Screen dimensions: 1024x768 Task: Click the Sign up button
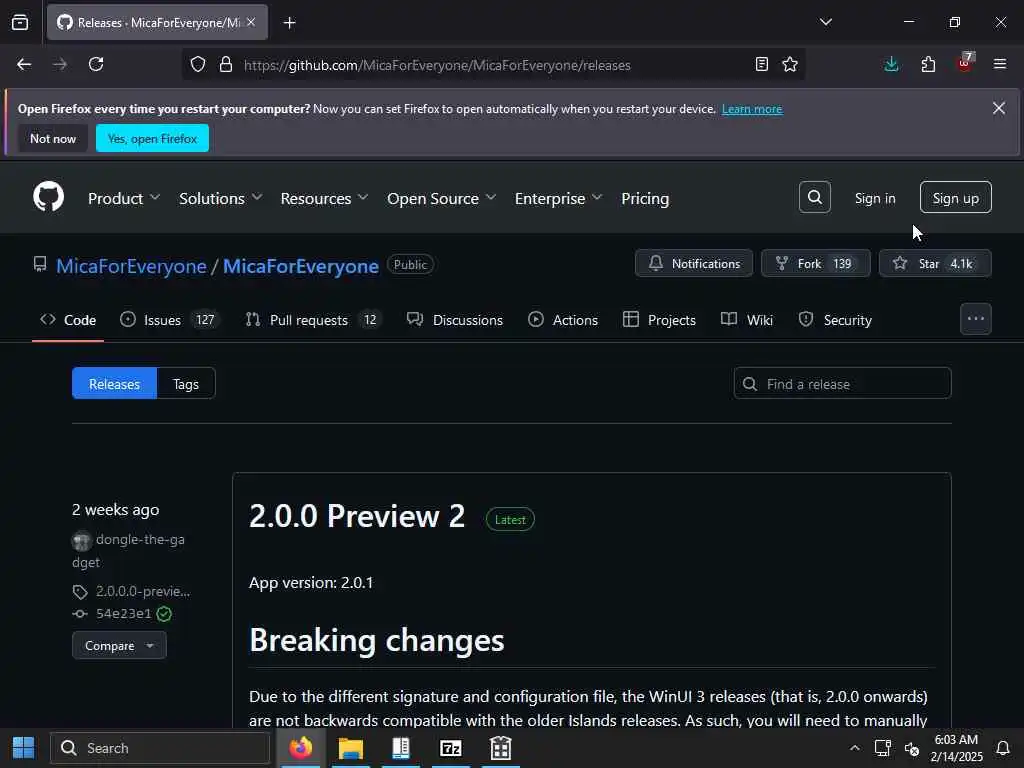955,197
